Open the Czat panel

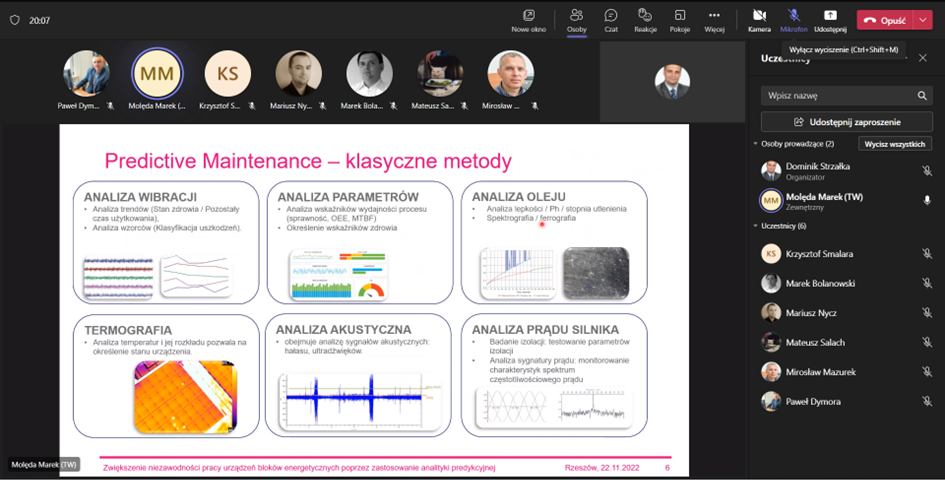coord(610,19)
